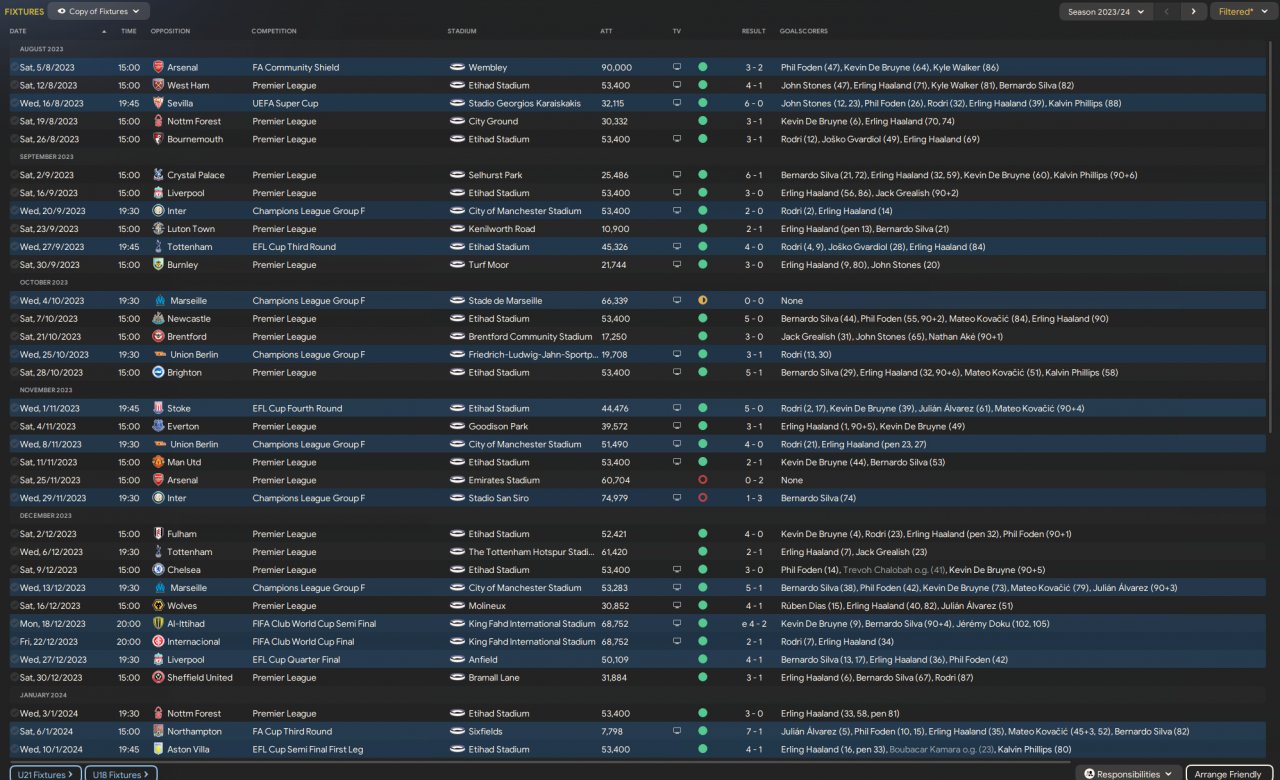
Task: Click the Arrange Friendly button
Action: pyautogui.click(x=1229, y=774)
